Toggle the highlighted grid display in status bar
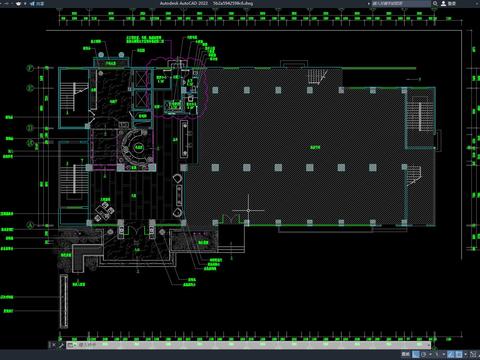This screenshot has height=360, width=480. [416, 354]
